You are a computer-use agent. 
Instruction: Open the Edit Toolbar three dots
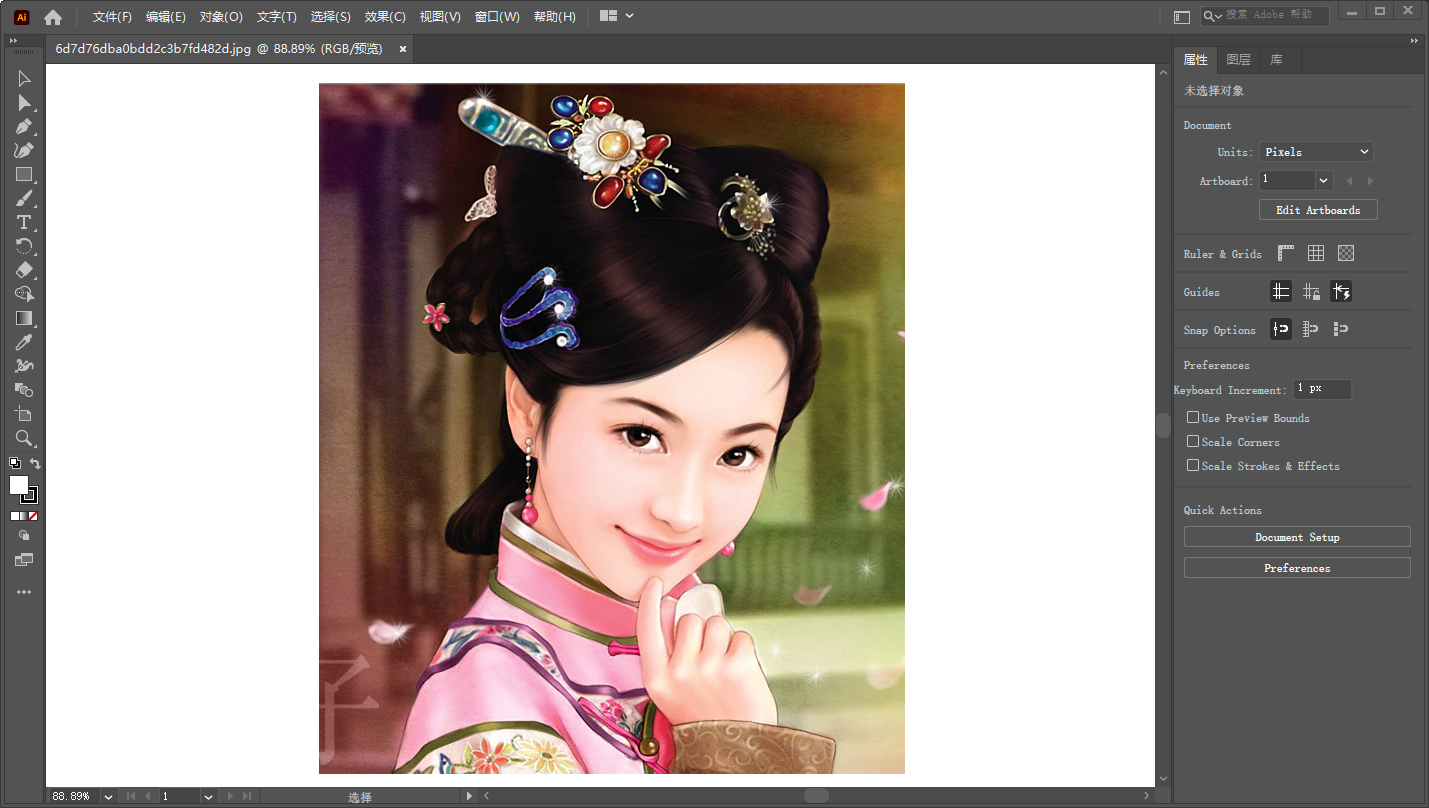(x=24, y=592)
